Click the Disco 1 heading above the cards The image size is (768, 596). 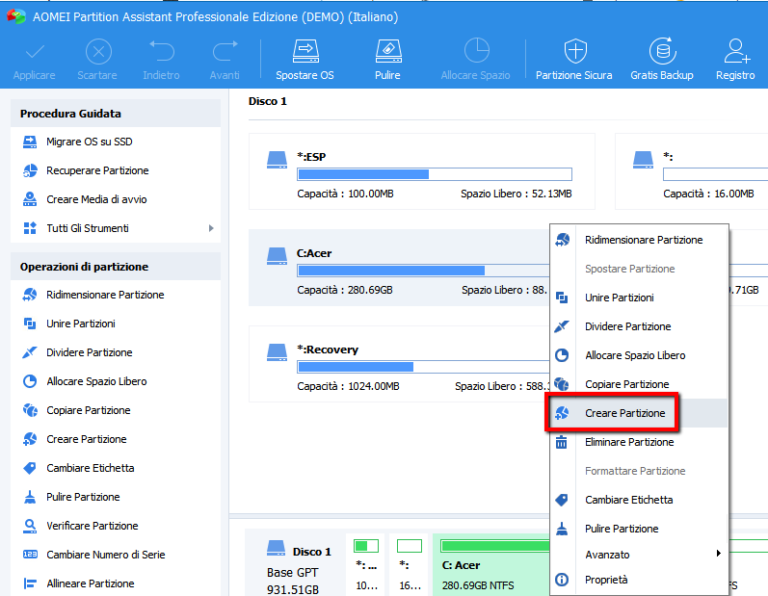pos(267,101)
